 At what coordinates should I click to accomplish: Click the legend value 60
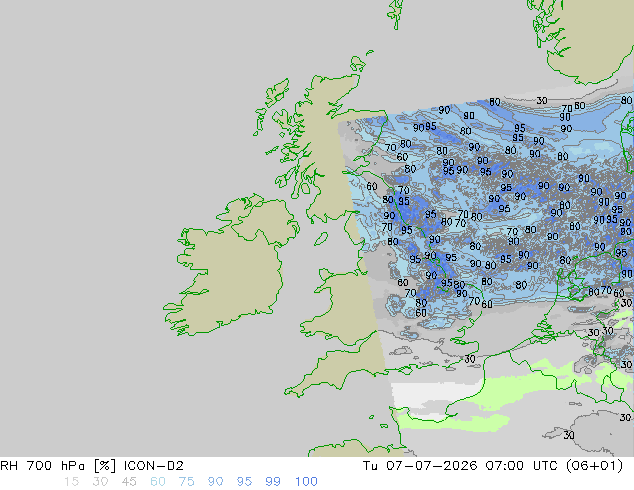point(158,482)
